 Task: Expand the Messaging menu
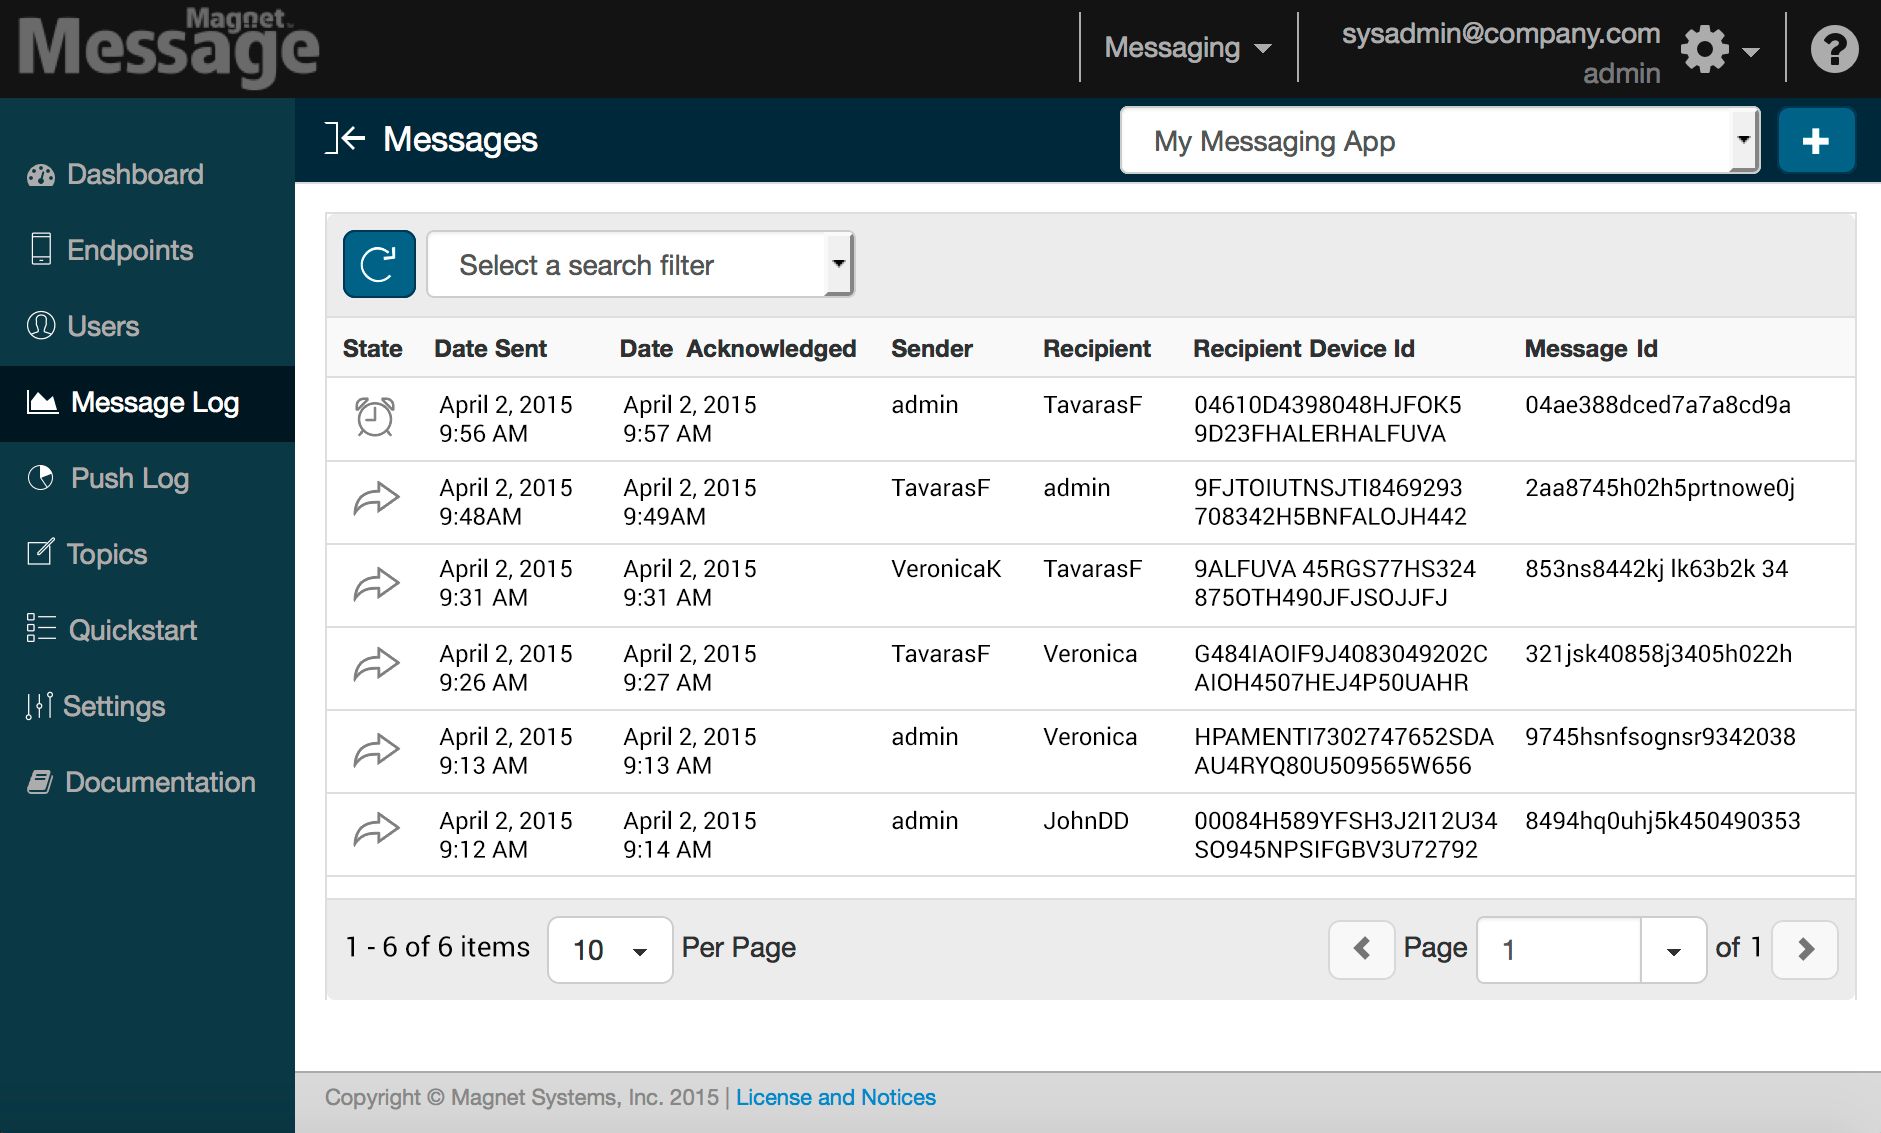pos(1186,47)
